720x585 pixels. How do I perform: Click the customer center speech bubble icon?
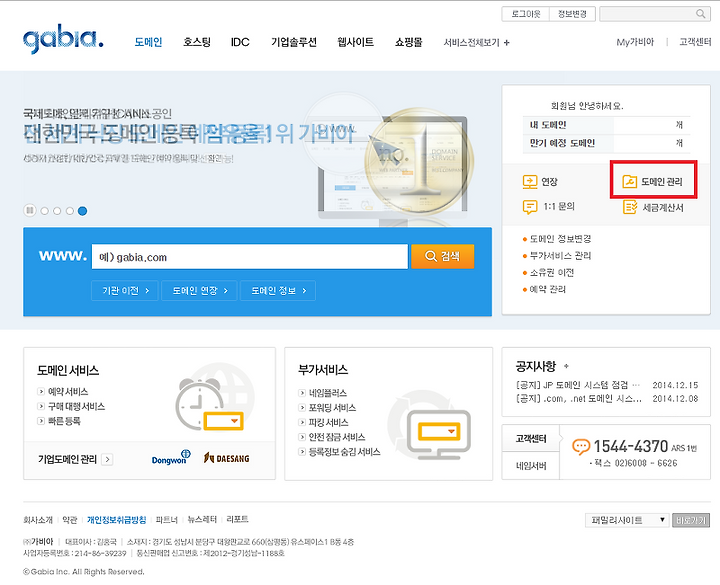tap(581, 446)
